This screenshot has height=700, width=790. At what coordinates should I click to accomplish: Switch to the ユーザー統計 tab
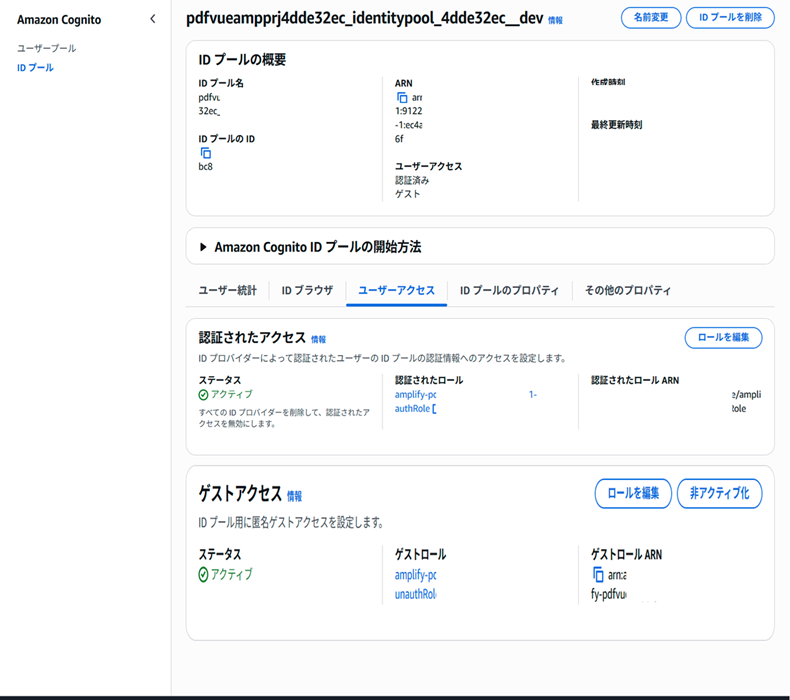(227, 290)
